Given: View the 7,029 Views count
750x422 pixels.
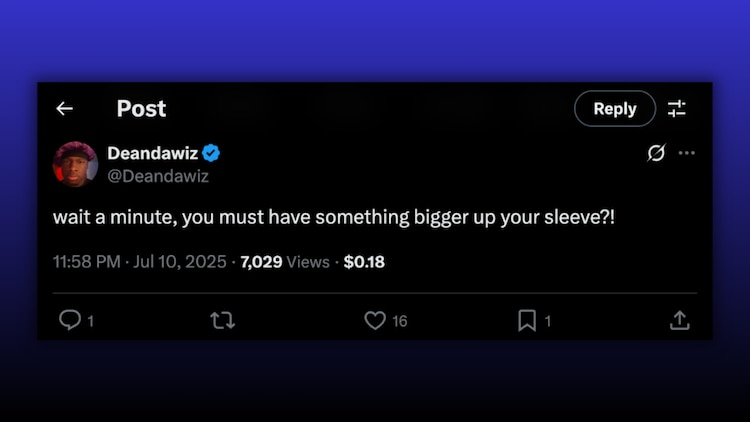Looking at the screenshot, I should click(x=284, y=262).
